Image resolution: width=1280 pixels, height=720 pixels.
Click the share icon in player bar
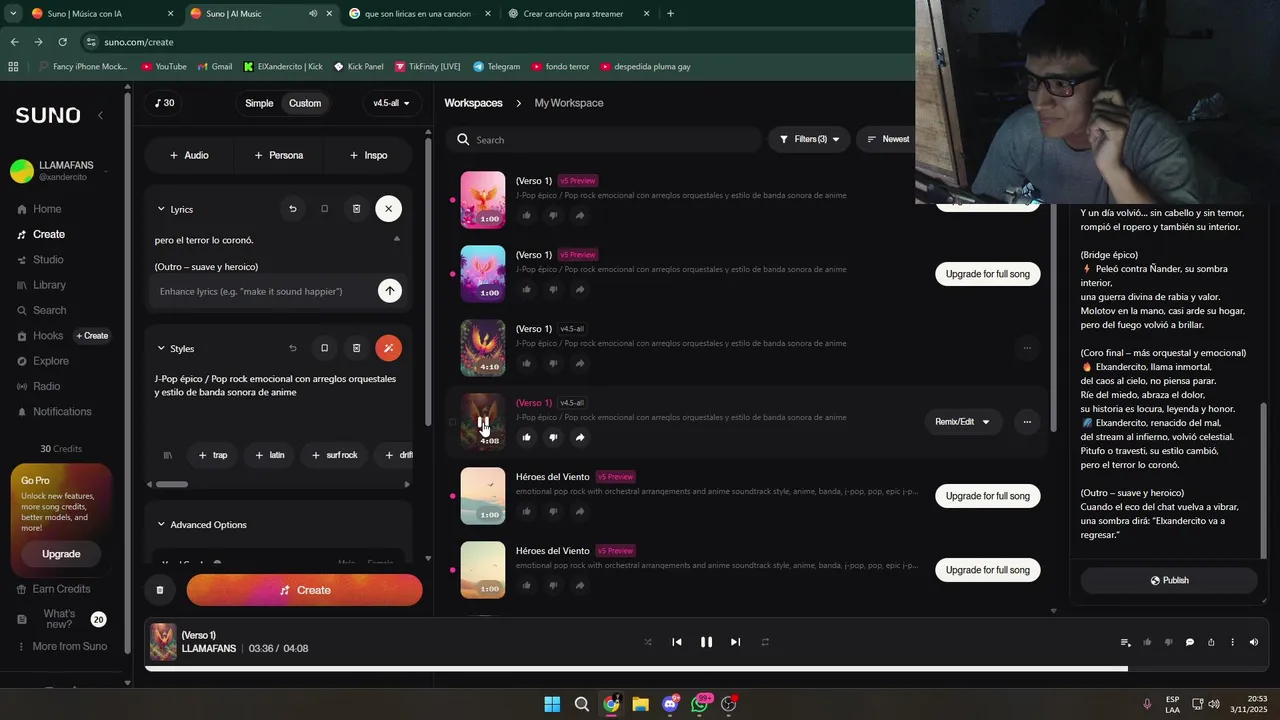coord(1211,642)
